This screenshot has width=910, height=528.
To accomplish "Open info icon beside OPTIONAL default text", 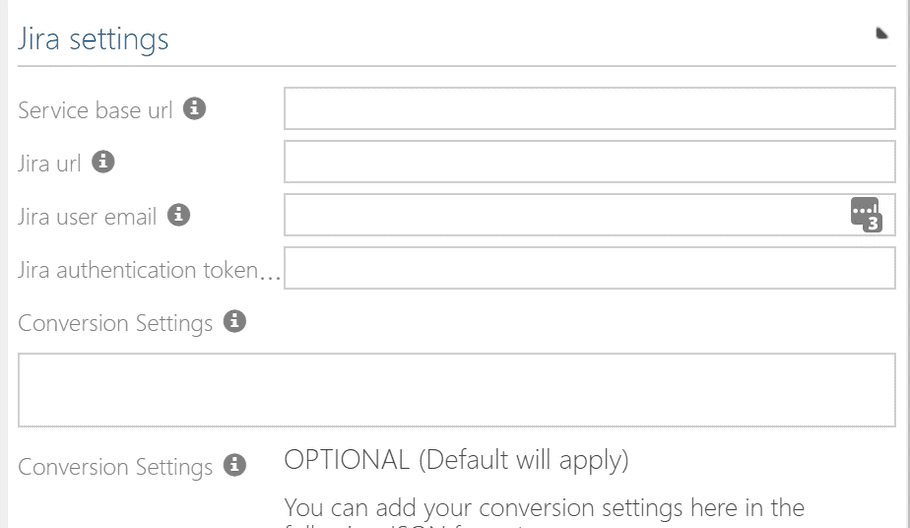I will 234,465.
